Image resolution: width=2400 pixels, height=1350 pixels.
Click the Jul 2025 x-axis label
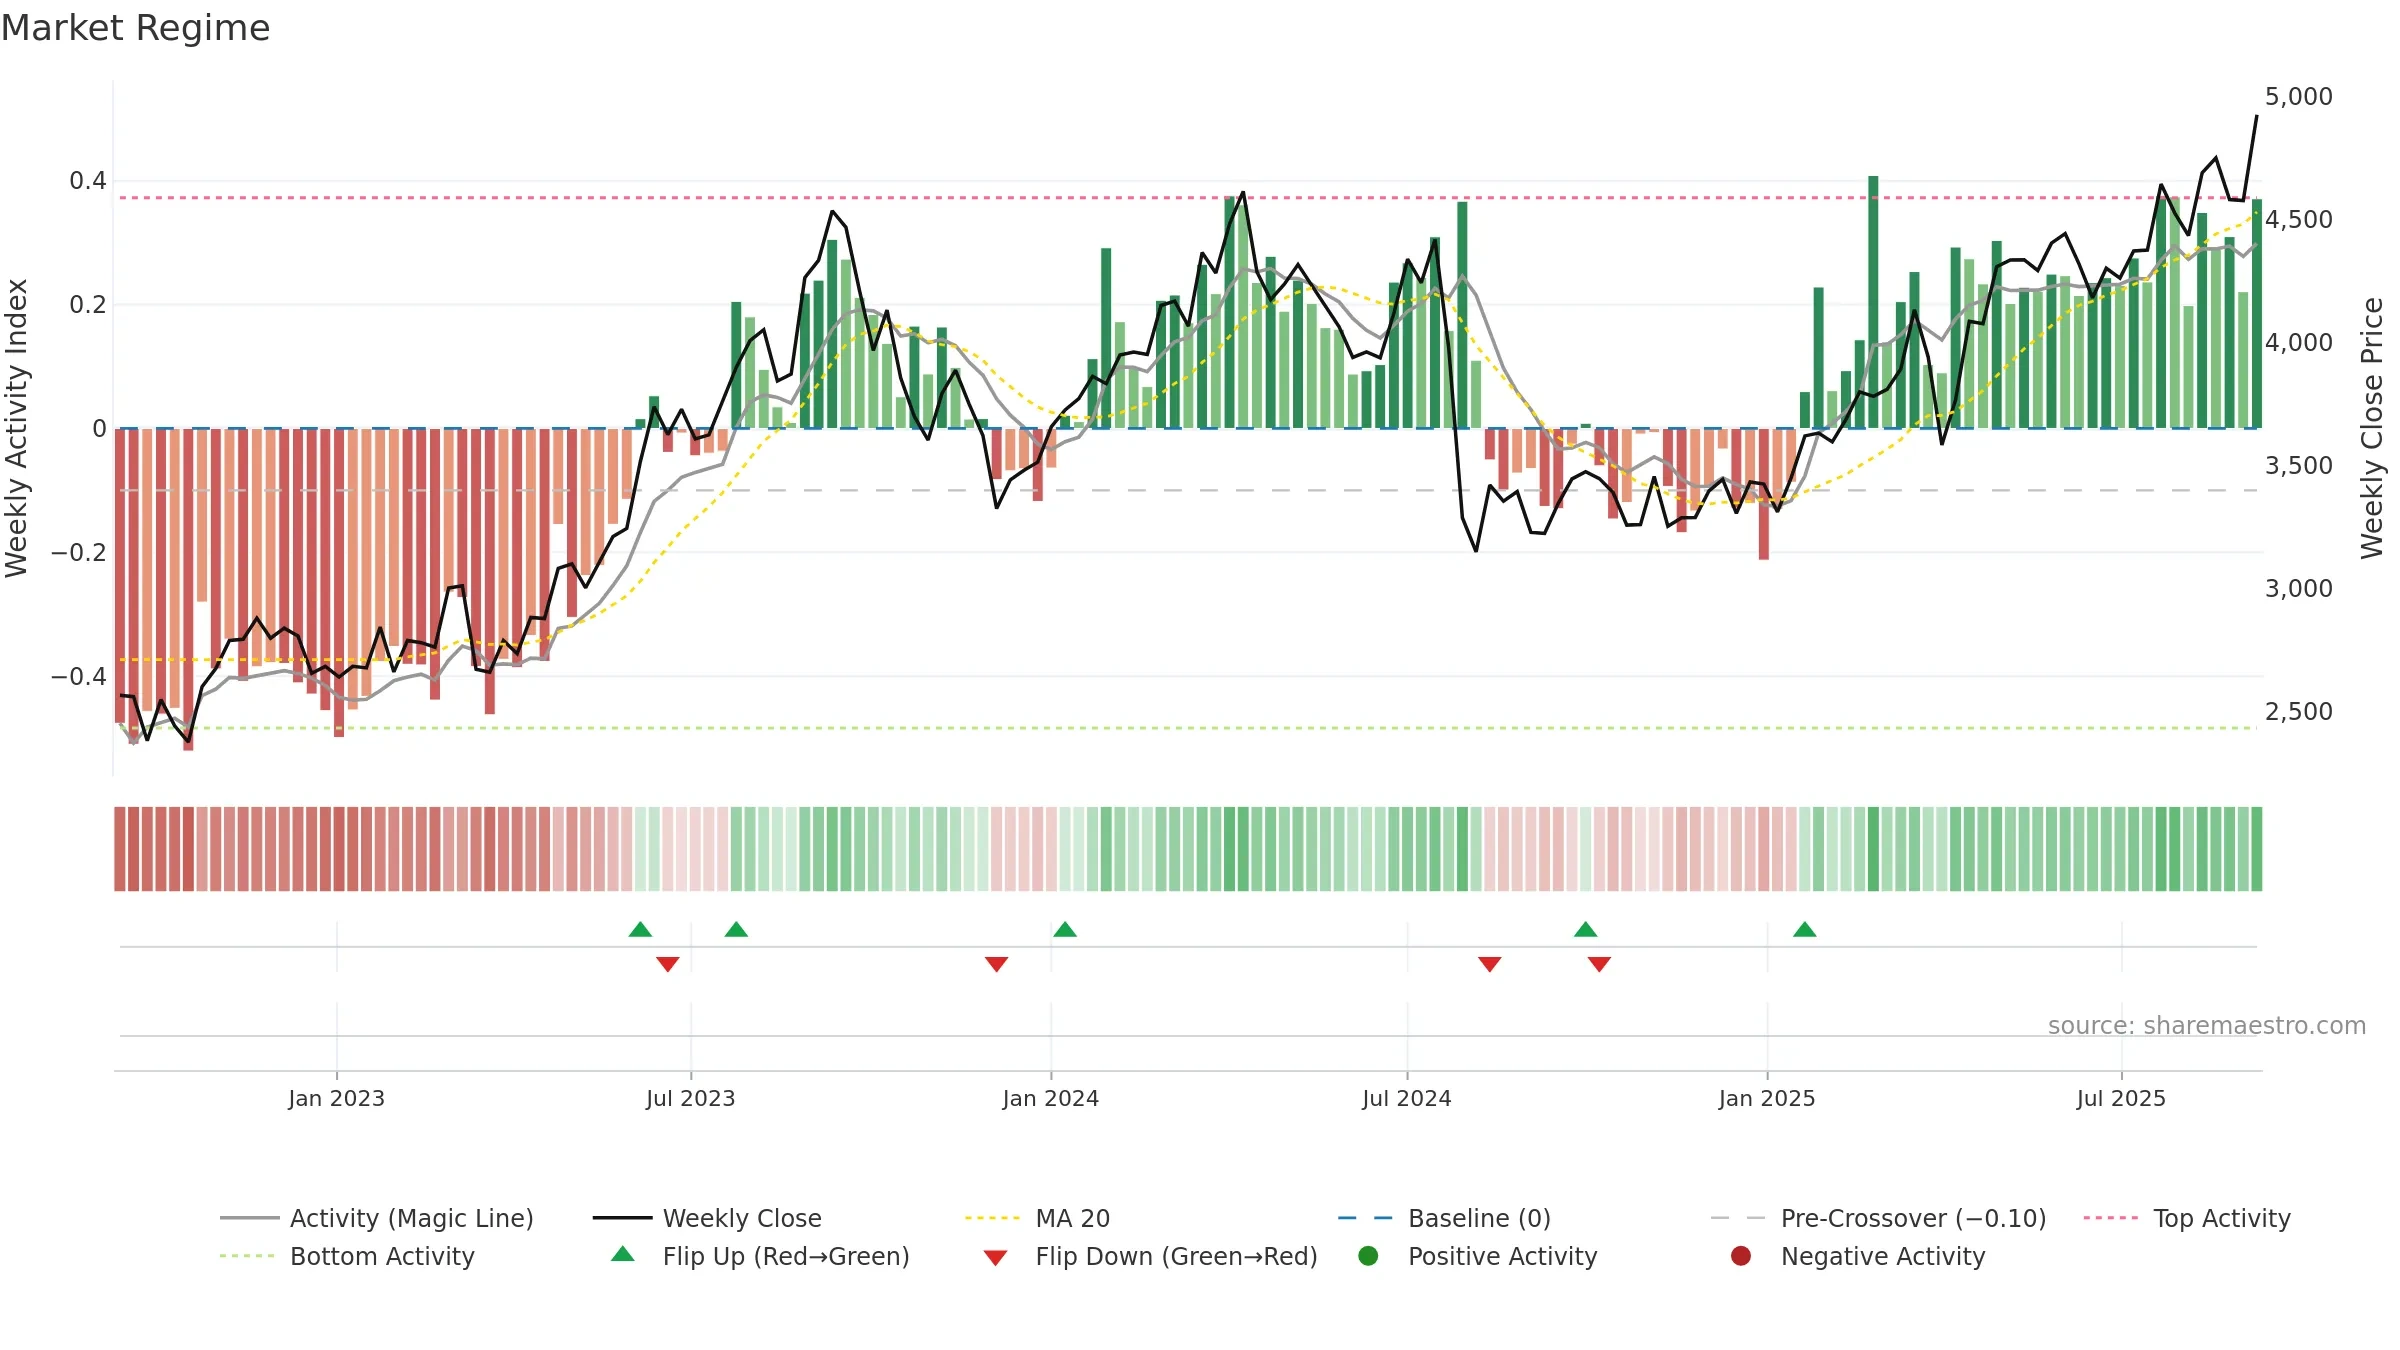(2121, 1098)
